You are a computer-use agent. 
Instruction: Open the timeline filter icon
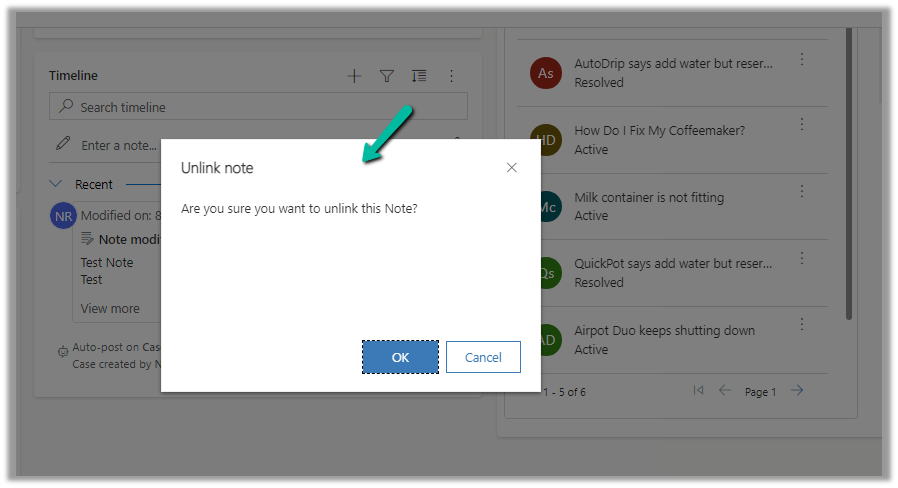387,76
